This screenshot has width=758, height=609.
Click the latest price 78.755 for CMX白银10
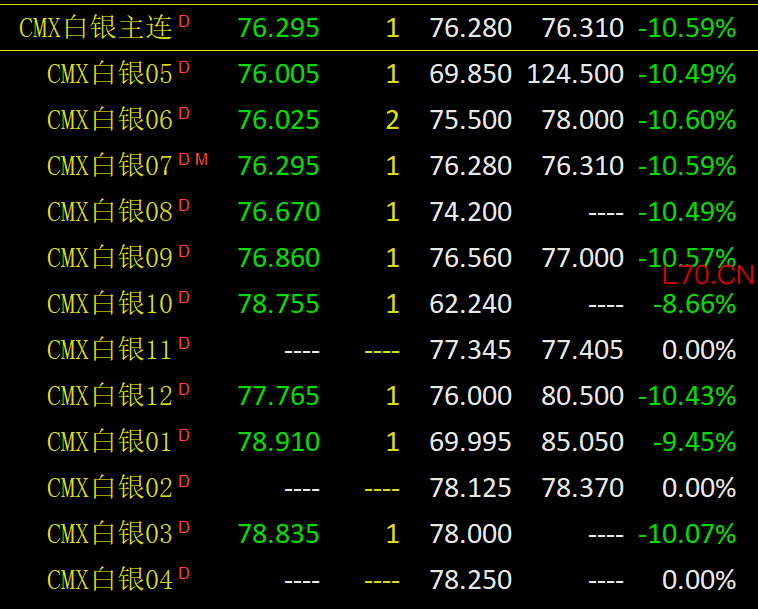pyautogui.click(x=278, y=304)
